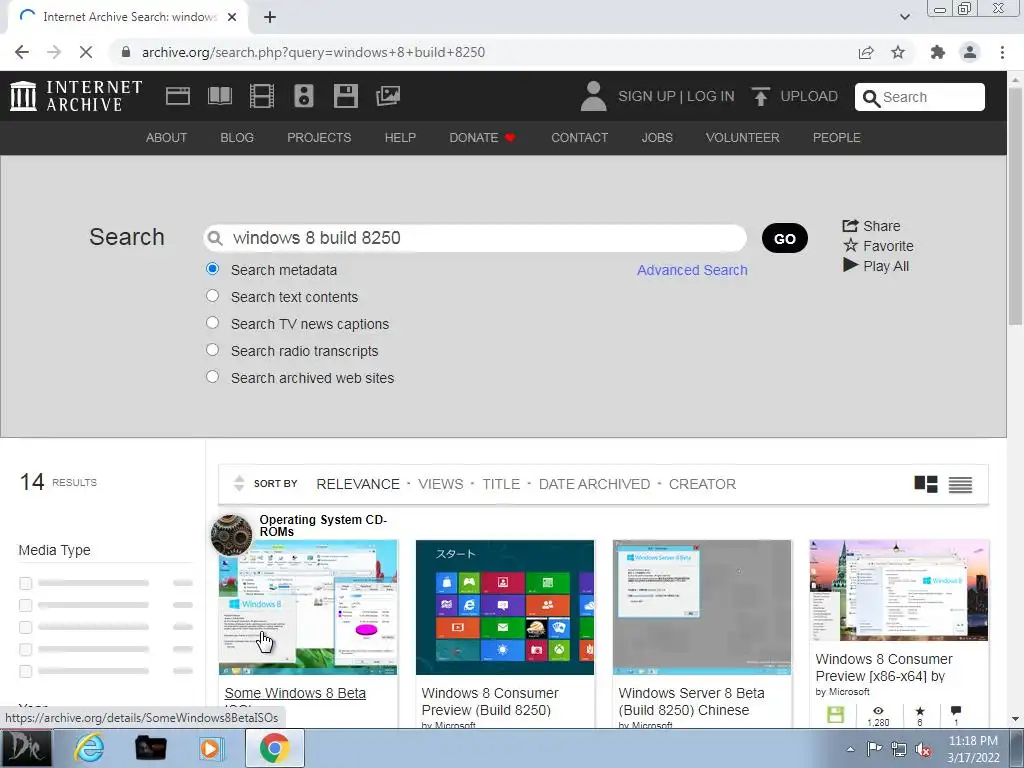Open the media player taskbar icon
The height and width of the screenshot is (768, 1024).
[x=210, y=748]
